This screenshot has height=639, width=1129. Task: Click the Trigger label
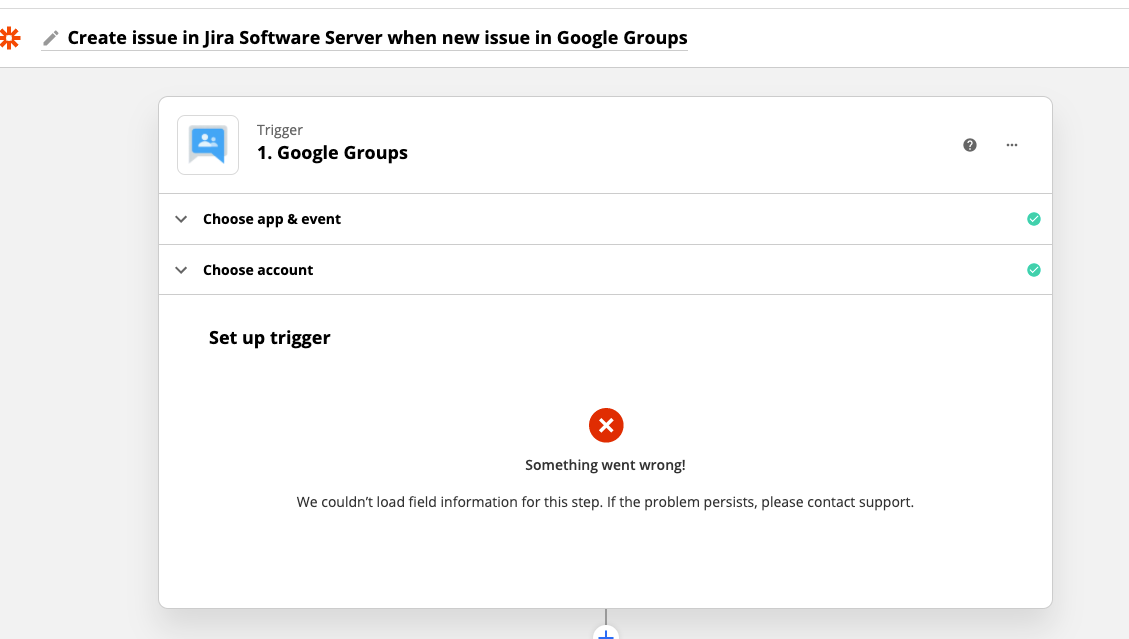[280, 130]
